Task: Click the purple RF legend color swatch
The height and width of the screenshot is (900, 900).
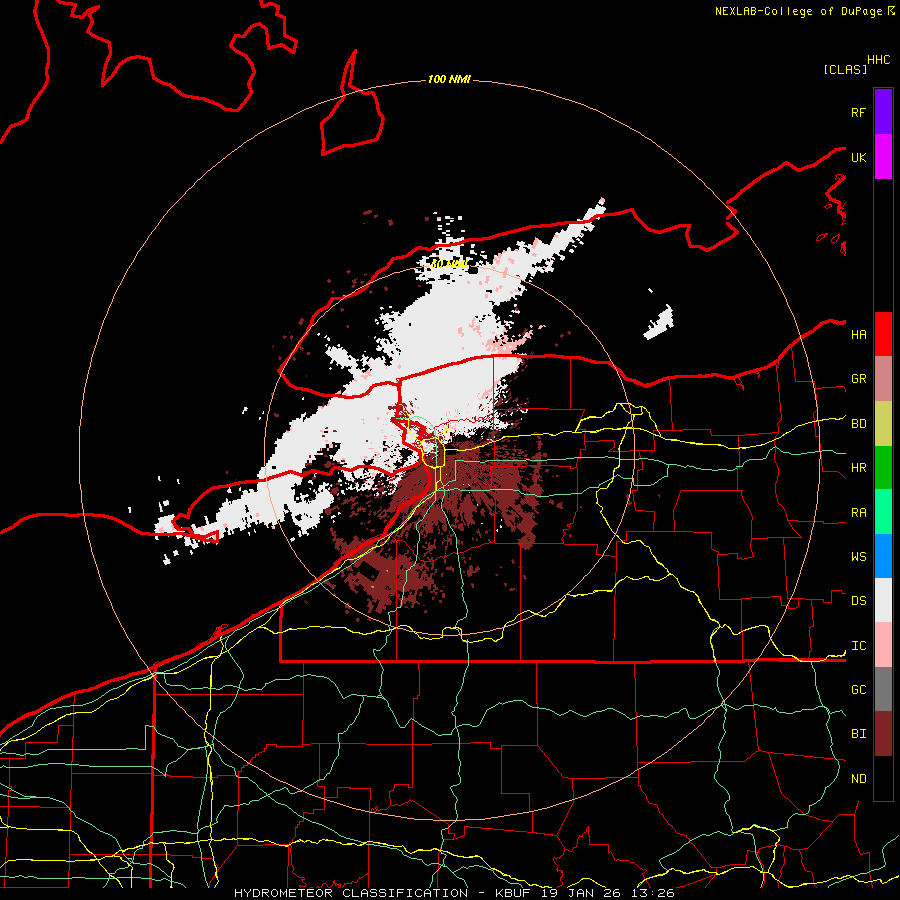Action: [x=883, y=112]
